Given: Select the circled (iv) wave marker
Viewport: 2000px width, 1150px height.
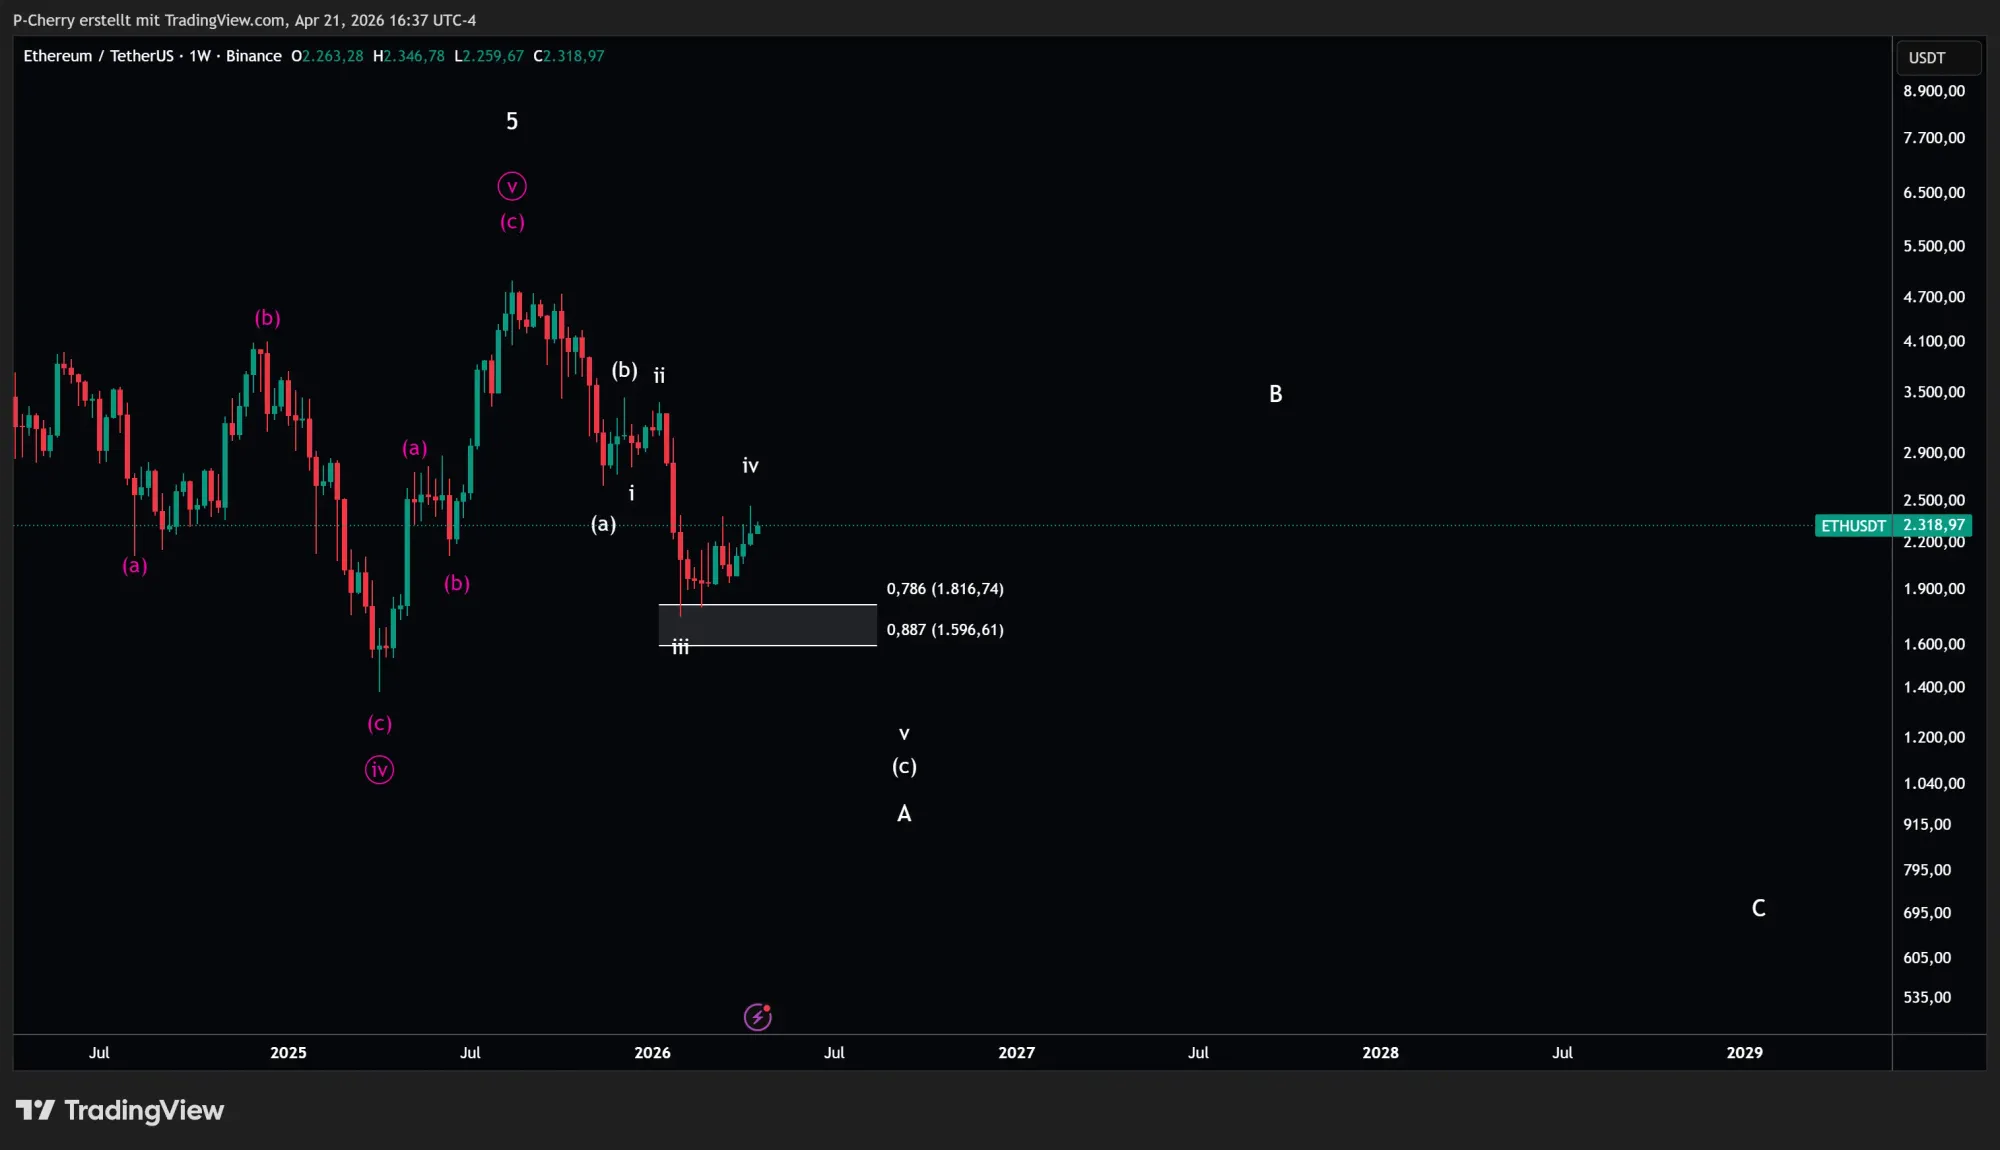Looking at the screenshot, I should [379, 769].
